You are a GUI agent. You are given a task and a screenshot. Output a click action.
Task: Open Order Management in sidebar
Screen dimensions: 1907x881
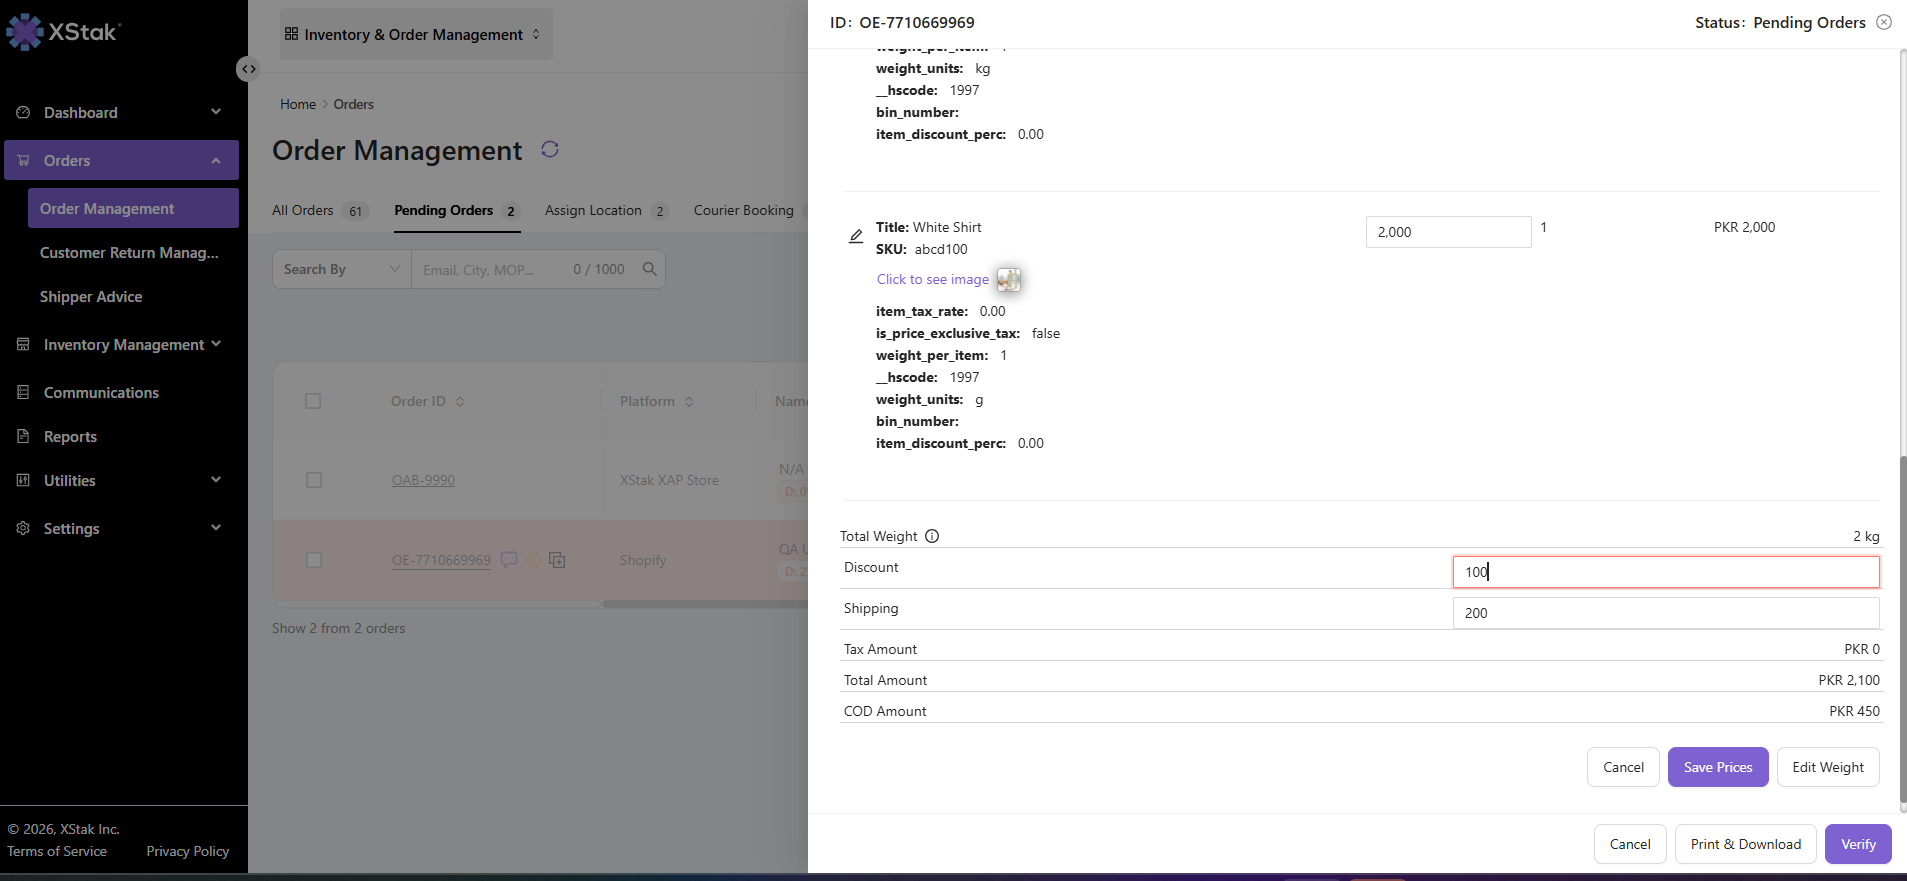133,208
